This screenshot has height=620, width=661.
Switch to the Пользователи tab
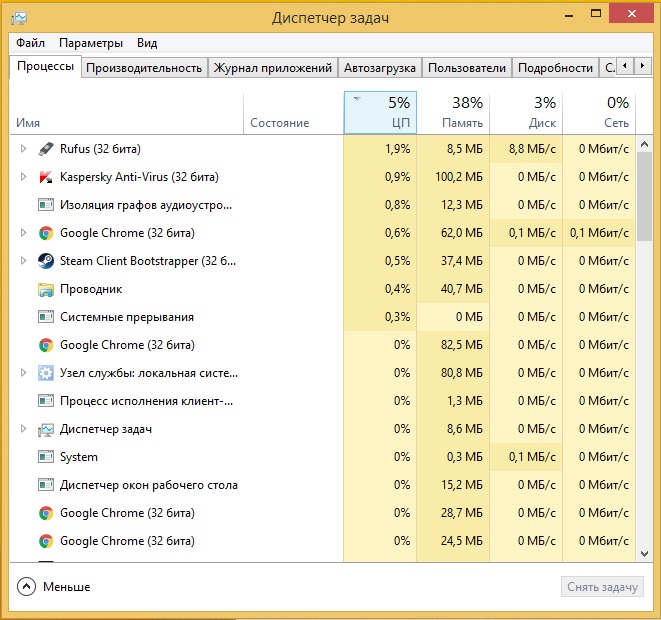[x=467, y=68]
